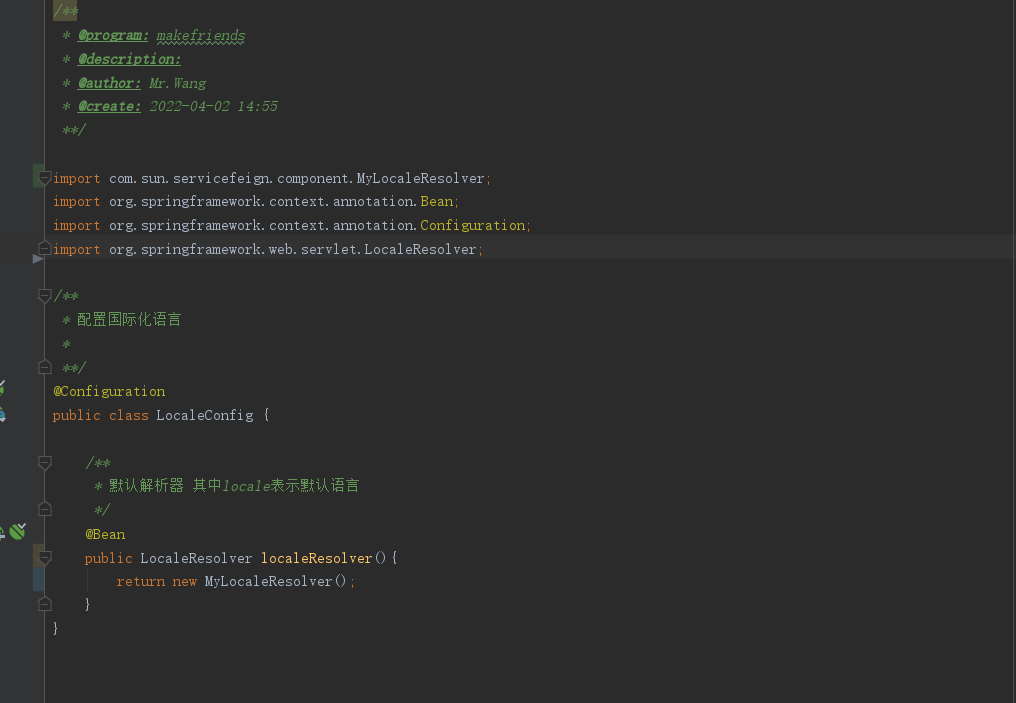
Task: Click the @create: tag
Action: point(109,106)
